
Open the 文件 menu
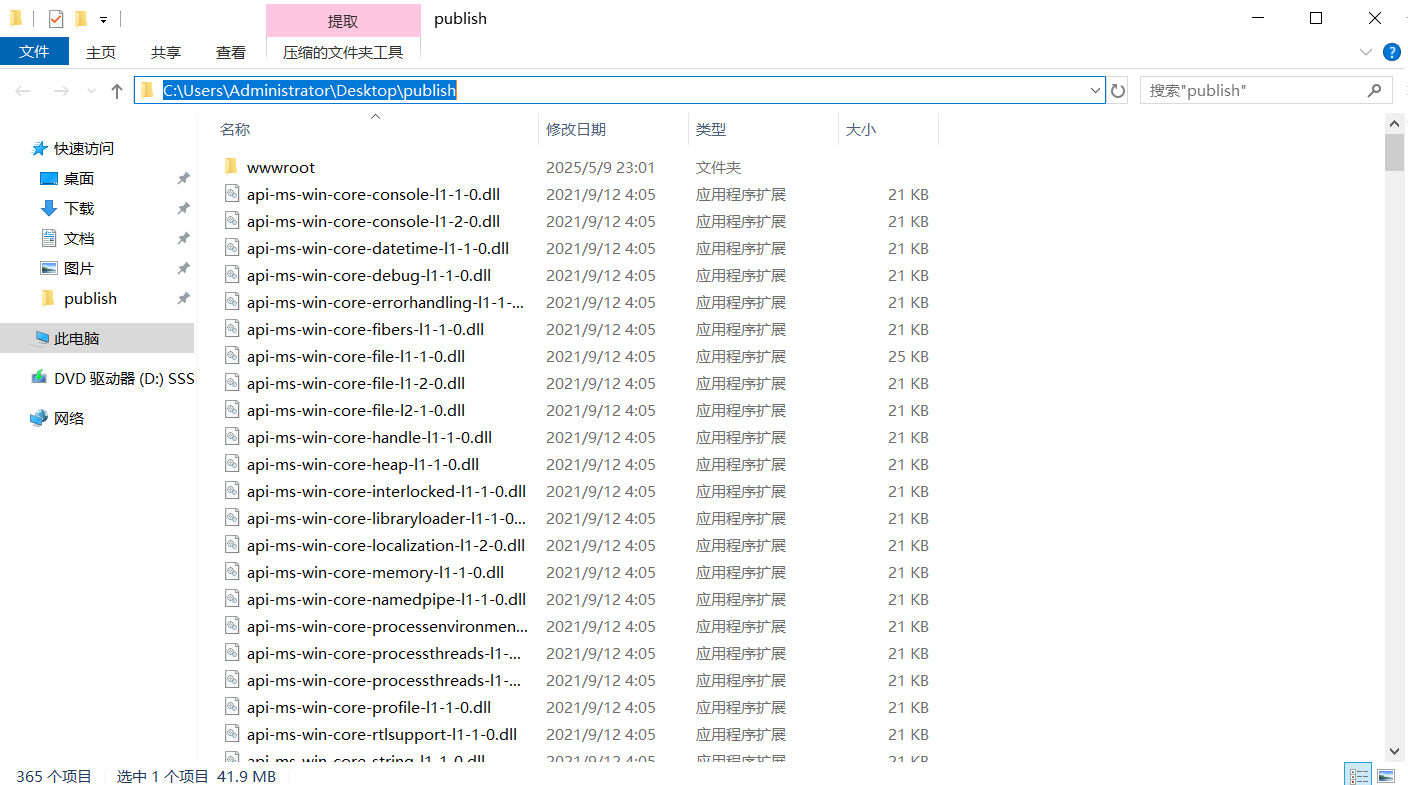pyautogui.click(x=34, y=52)
